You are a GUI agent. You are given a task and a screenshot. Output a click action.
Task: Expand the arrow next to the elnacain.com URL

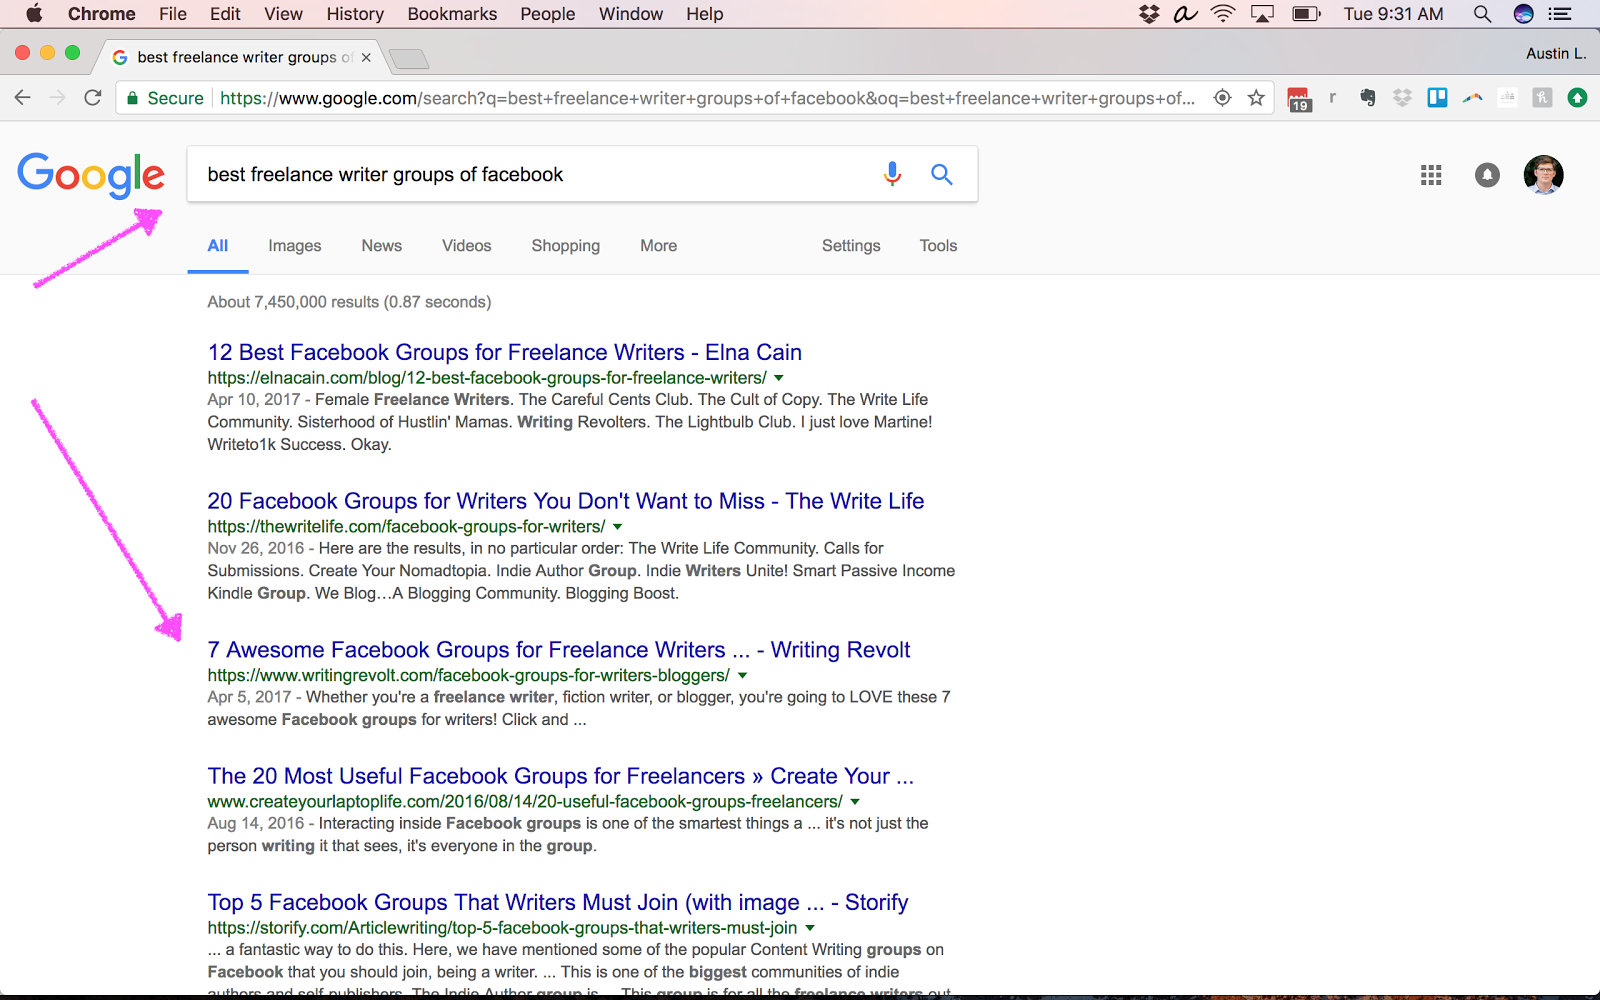coord(779,378)
